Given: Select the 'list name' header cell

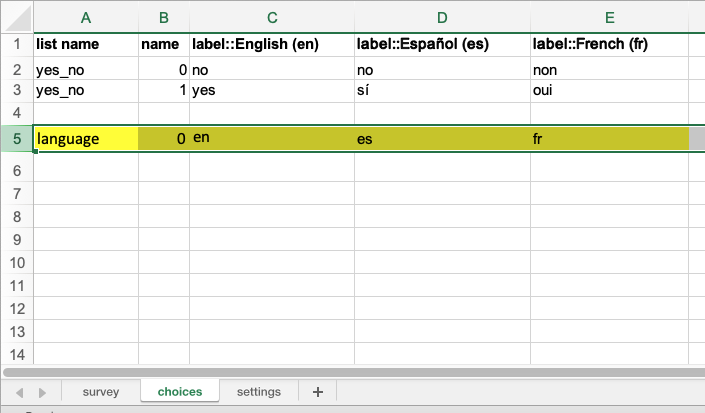Looking at the screenshot, I should pos(86,44).
